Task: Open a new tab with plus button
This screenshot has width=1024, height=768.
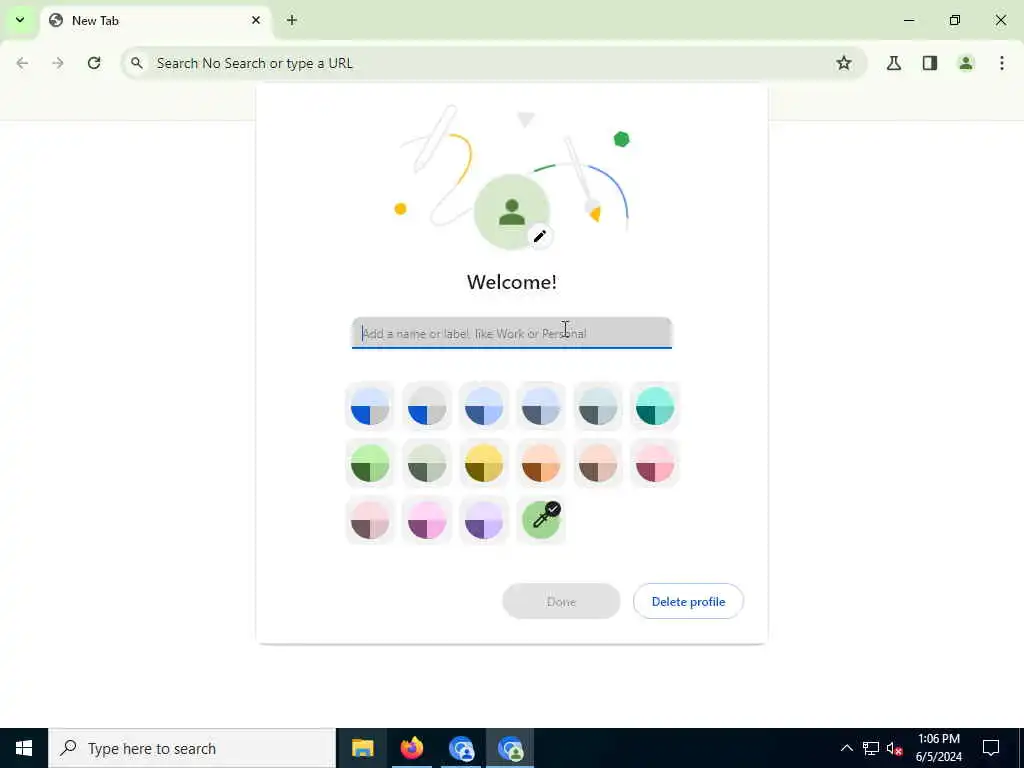Action: click(292, 20)
